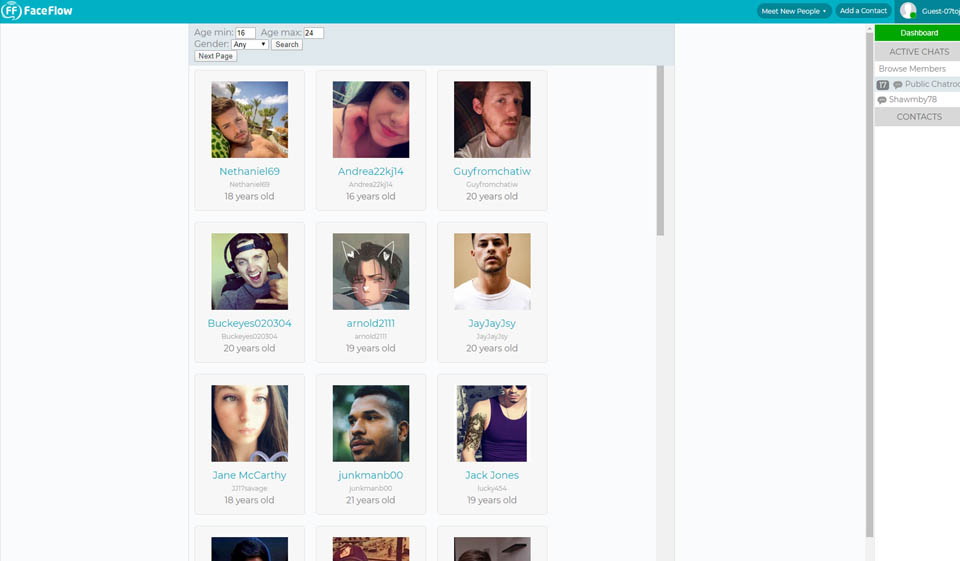Open the Meet New People dropdown
This screenshot has width=960, height=561.
pos(794,11)
